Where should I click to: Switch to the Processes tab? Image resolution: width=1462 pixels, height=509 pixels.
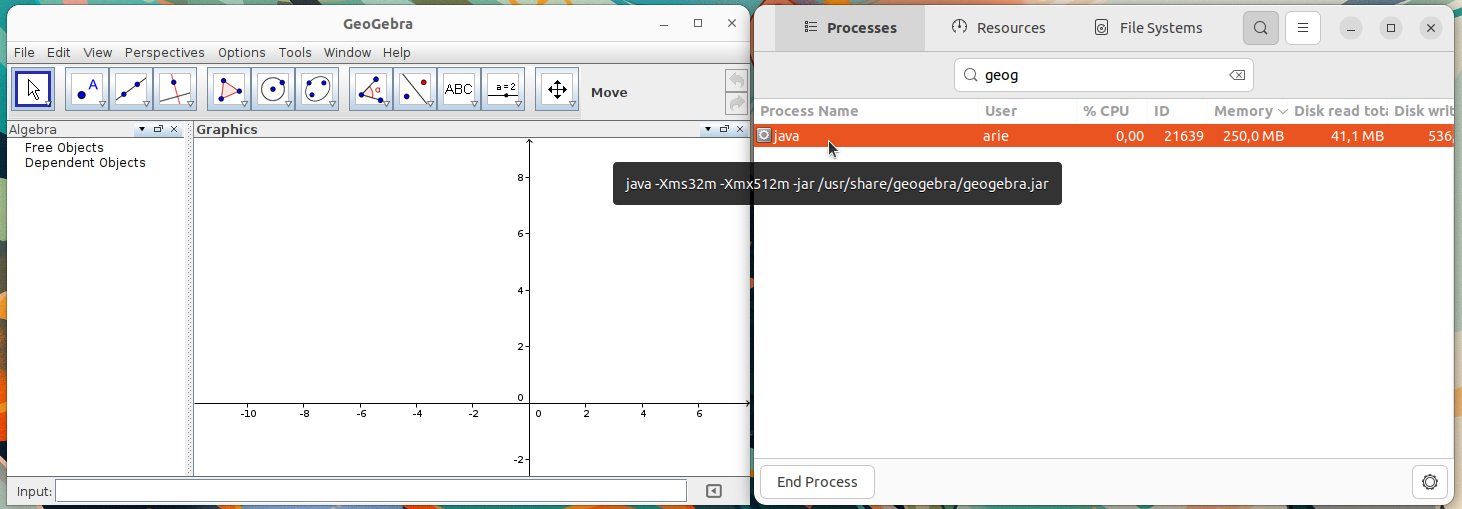click(850, 28)
